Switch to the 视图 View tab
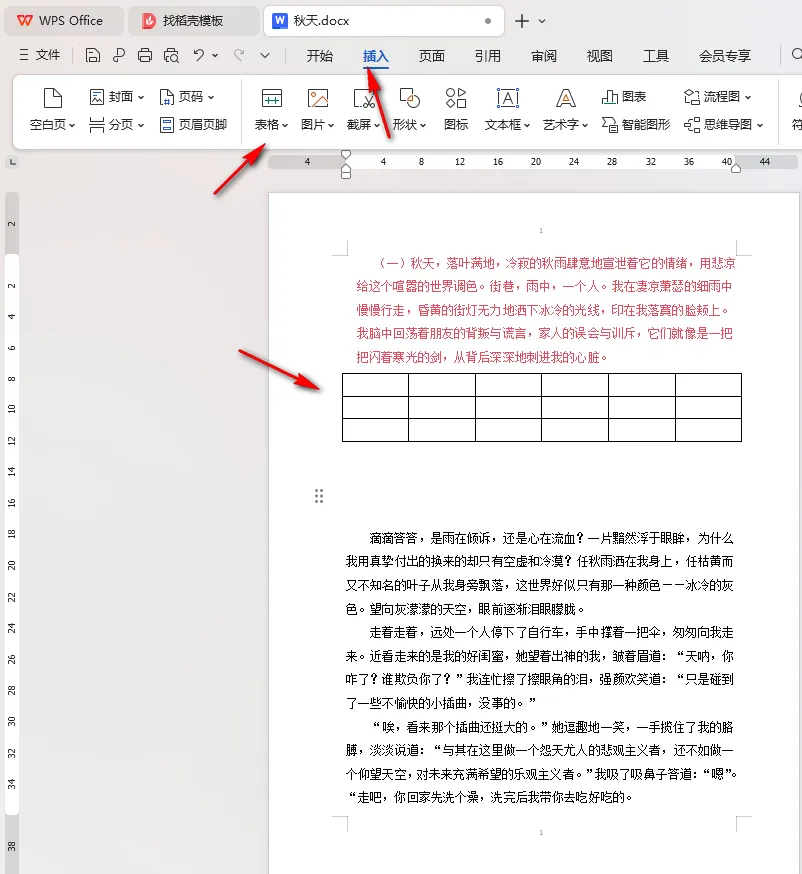This screenshot has width=802, height=874. [600, 56]
